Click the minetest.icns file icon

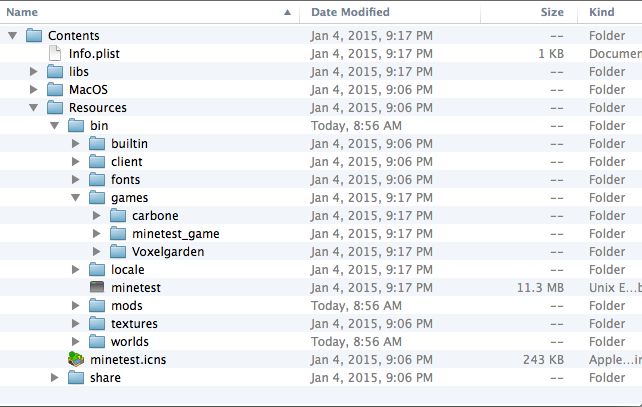pyautogui.click(x=76, y=359)
